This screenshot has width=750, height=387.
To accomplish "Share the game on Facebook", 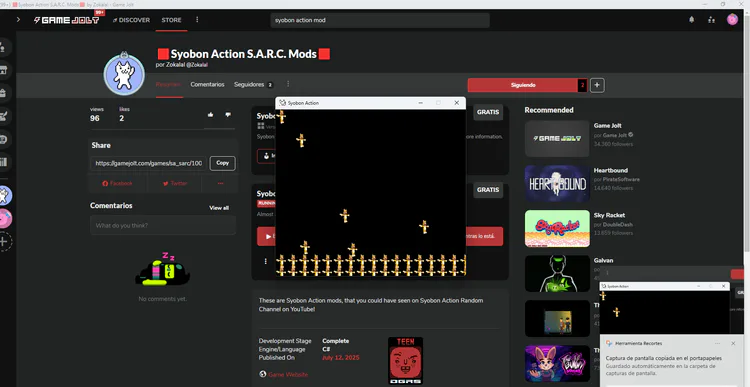I will tap(118, 183).
